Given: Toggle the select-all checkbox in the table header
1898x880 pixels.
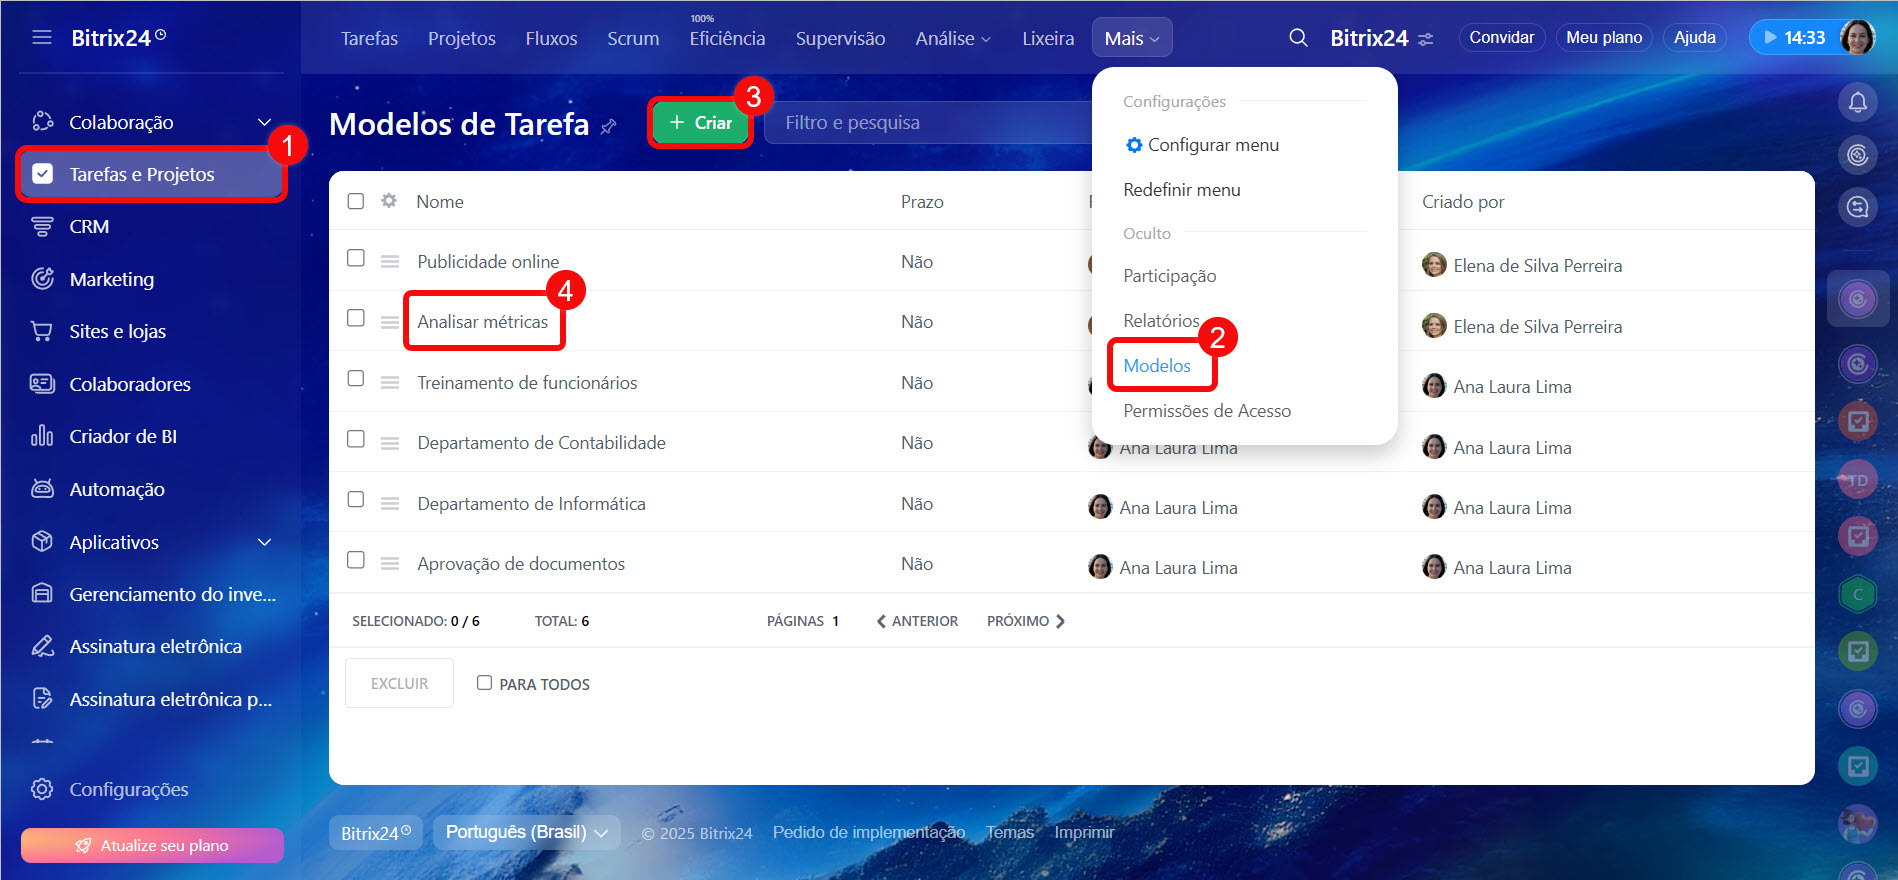Looking at the screenshot, I should (356, 201).
